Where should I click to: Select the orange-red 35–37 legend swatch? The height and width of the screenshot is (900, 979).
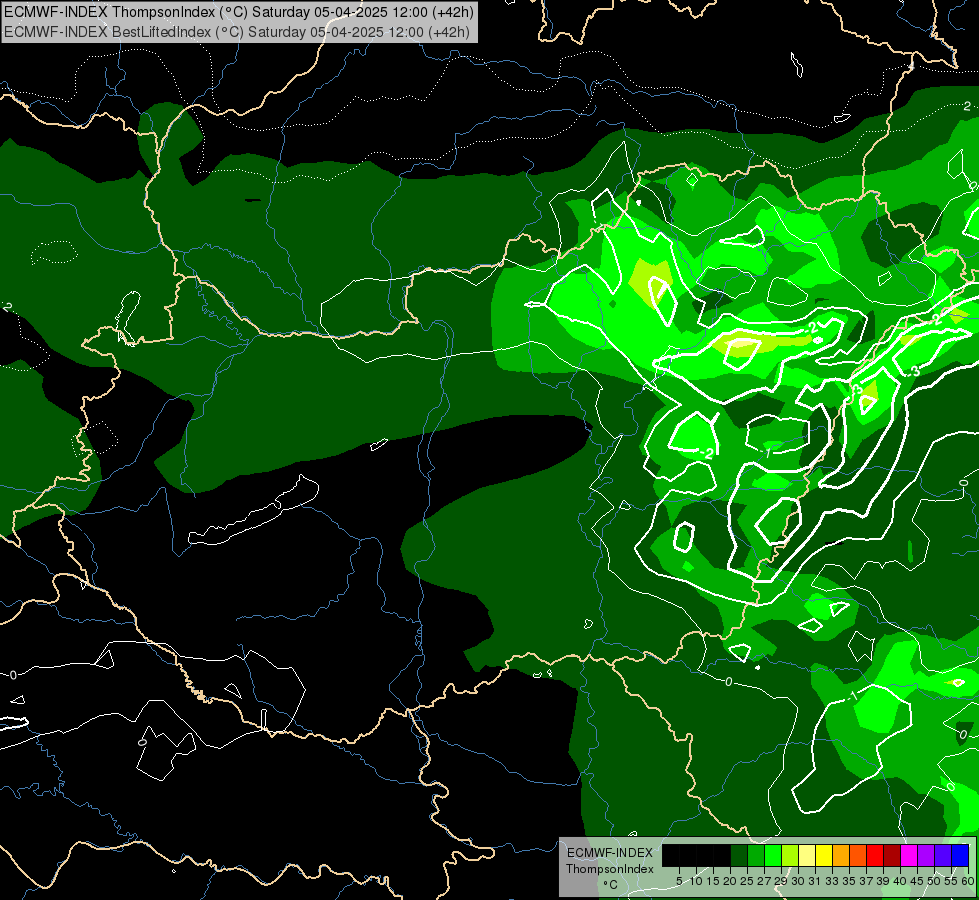coord(858,855)
